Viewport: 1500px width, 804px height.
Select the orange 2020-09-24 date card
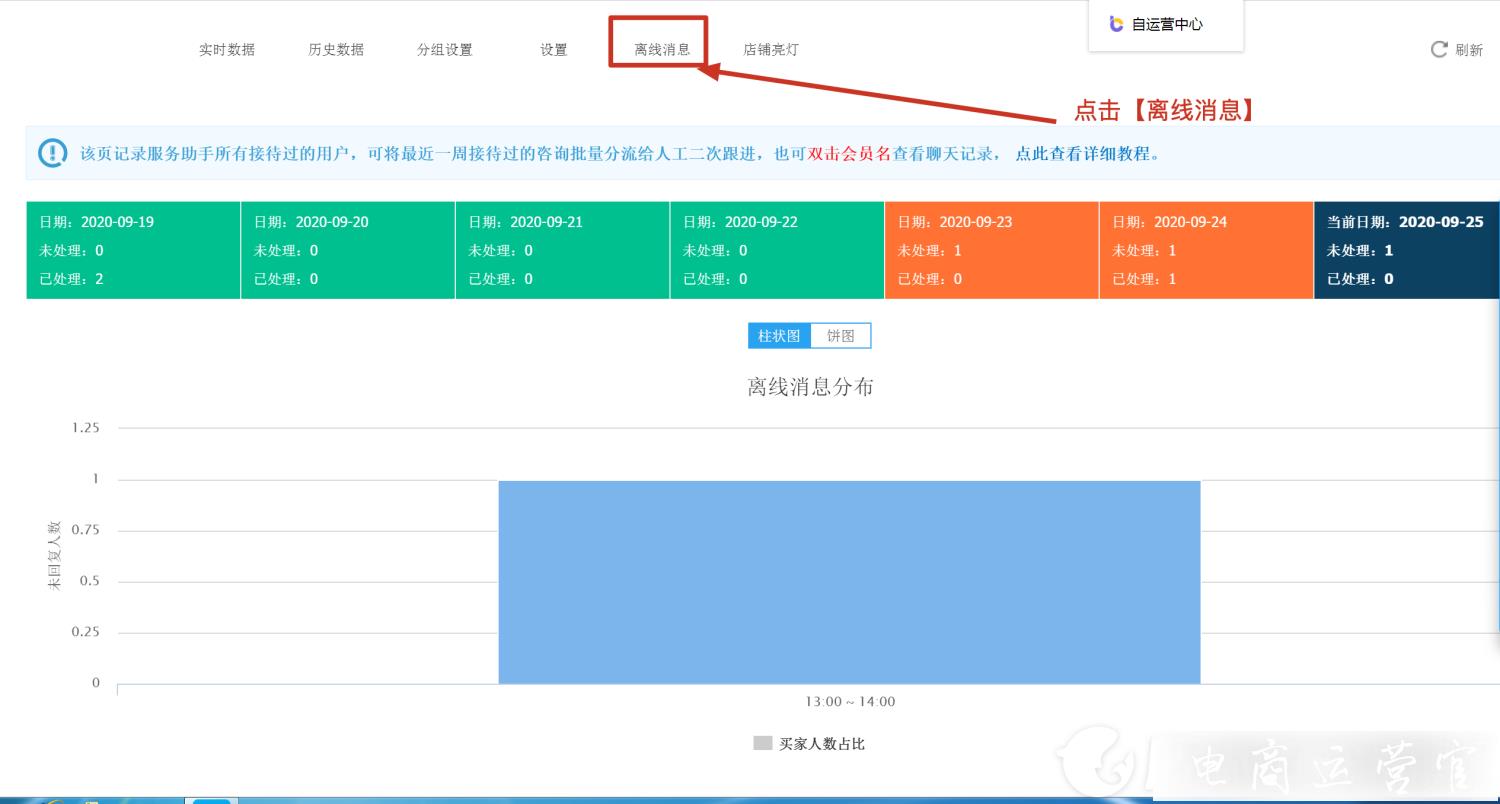1206,250
